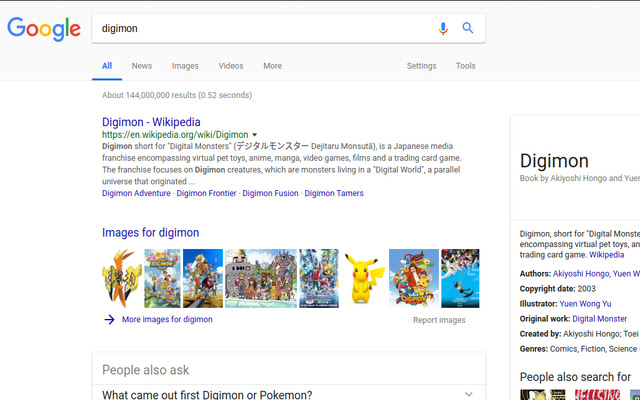
Task: Activate voice search microphone icon
Action: click(443, 28)
